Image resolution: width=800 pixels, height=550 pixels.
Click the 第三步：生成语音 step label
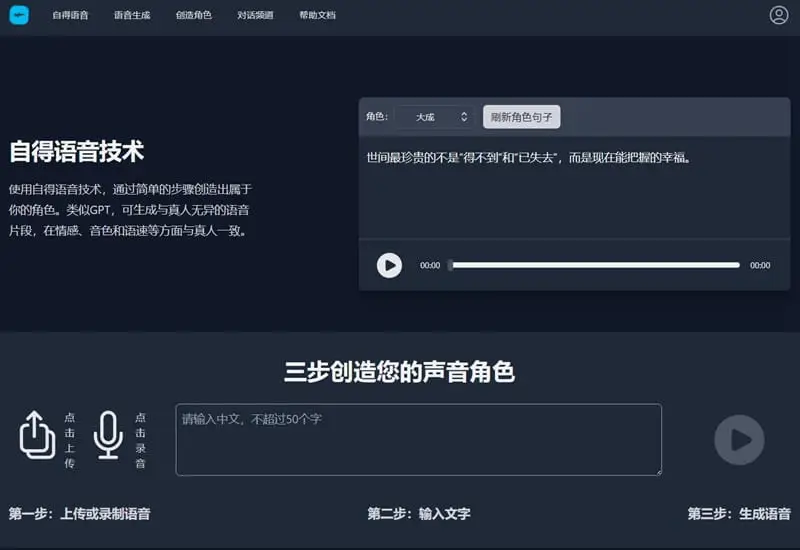point(738,514)
